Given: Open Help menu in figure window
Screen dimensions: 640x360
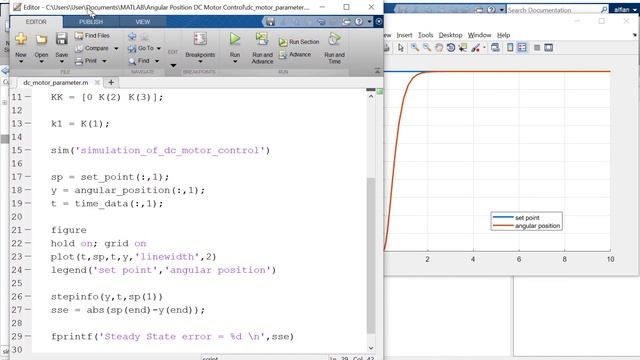Looking at the screenshot, I should click(x=503, y=35).
